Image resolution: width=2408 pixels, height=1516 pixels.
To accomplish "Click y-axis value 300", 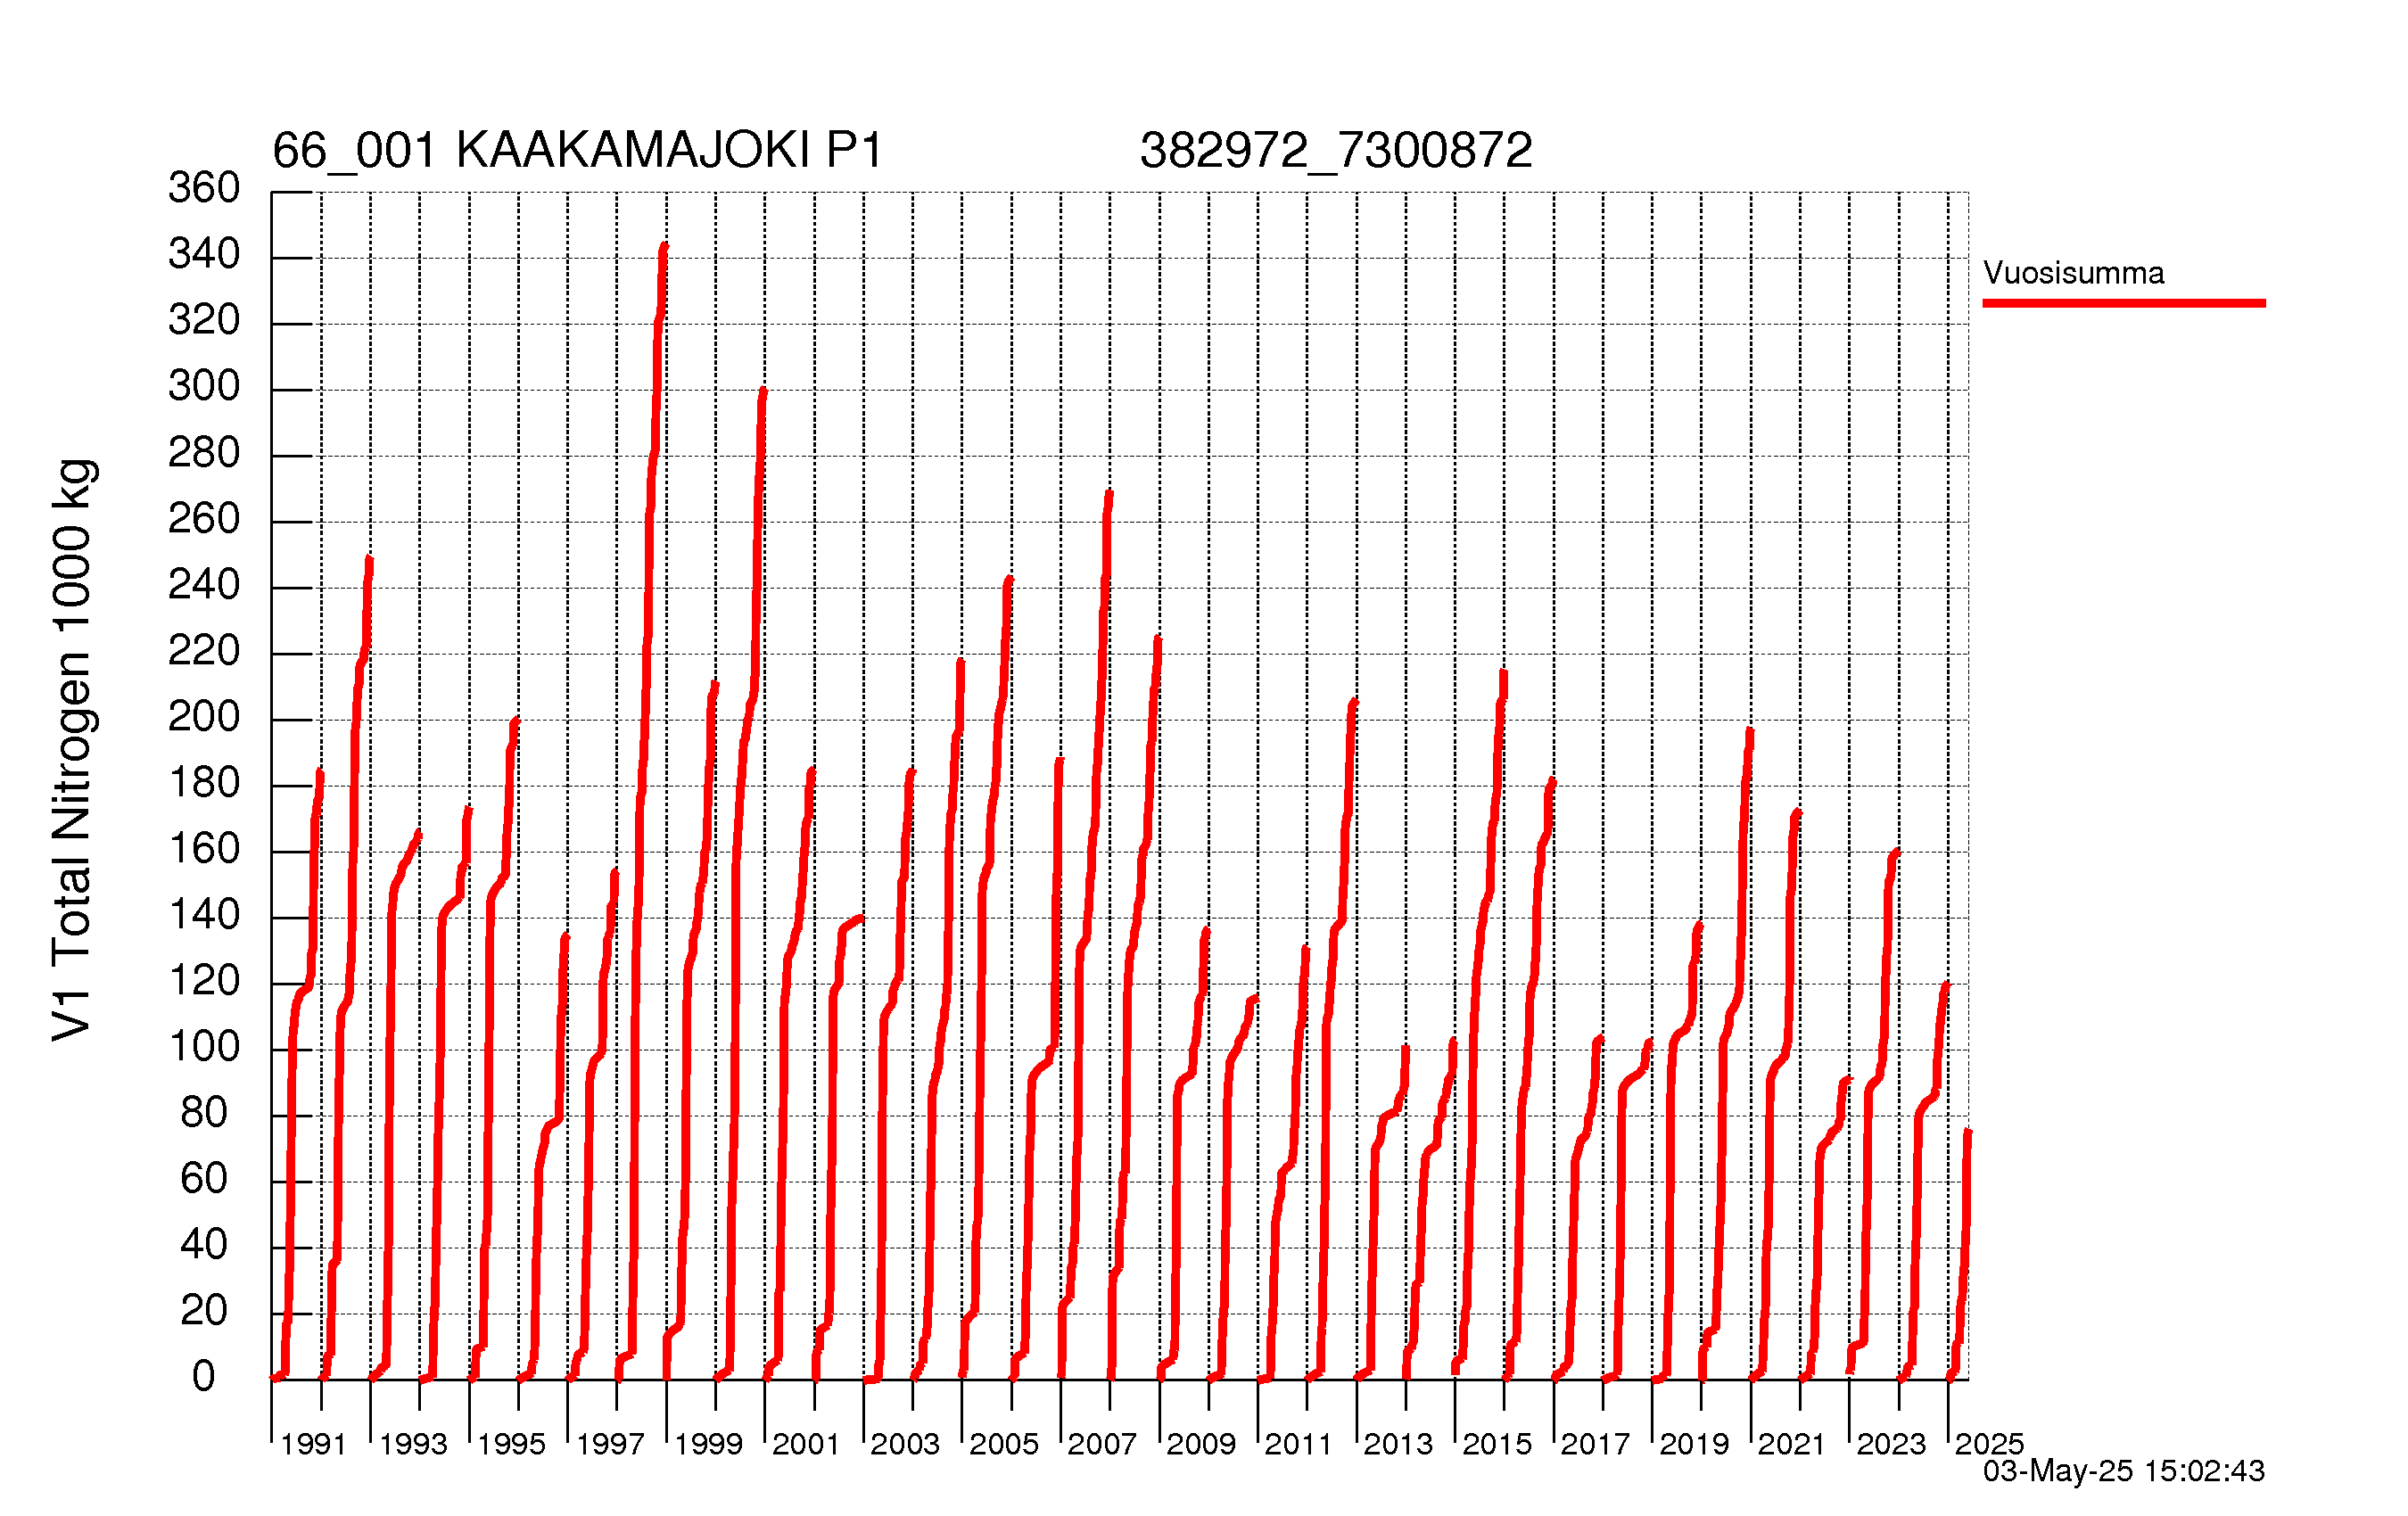I will 204,386.
